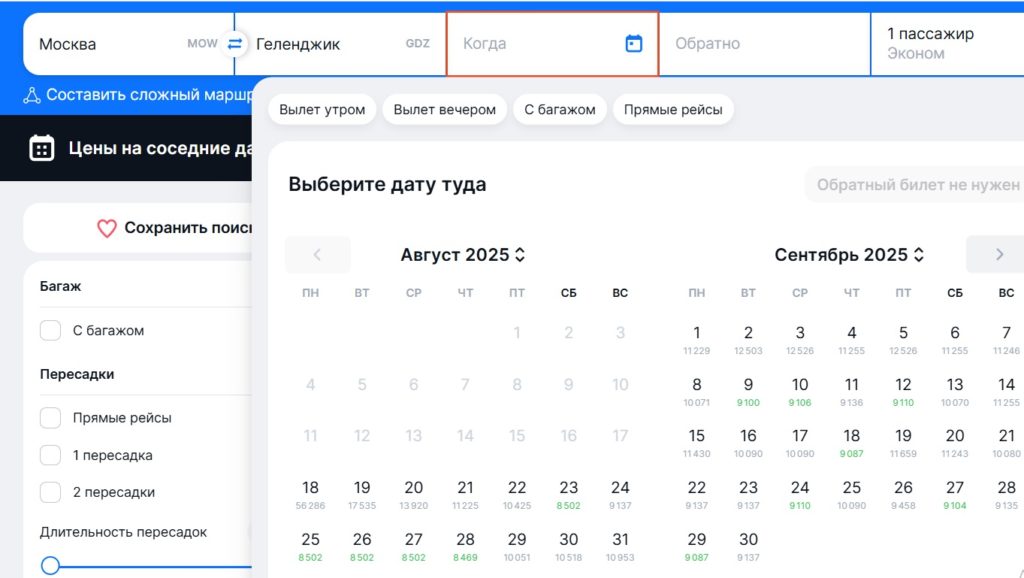Click the swap cities arrows icon
The height and width of the screenshot is (578, 1024).
point(234,43)
